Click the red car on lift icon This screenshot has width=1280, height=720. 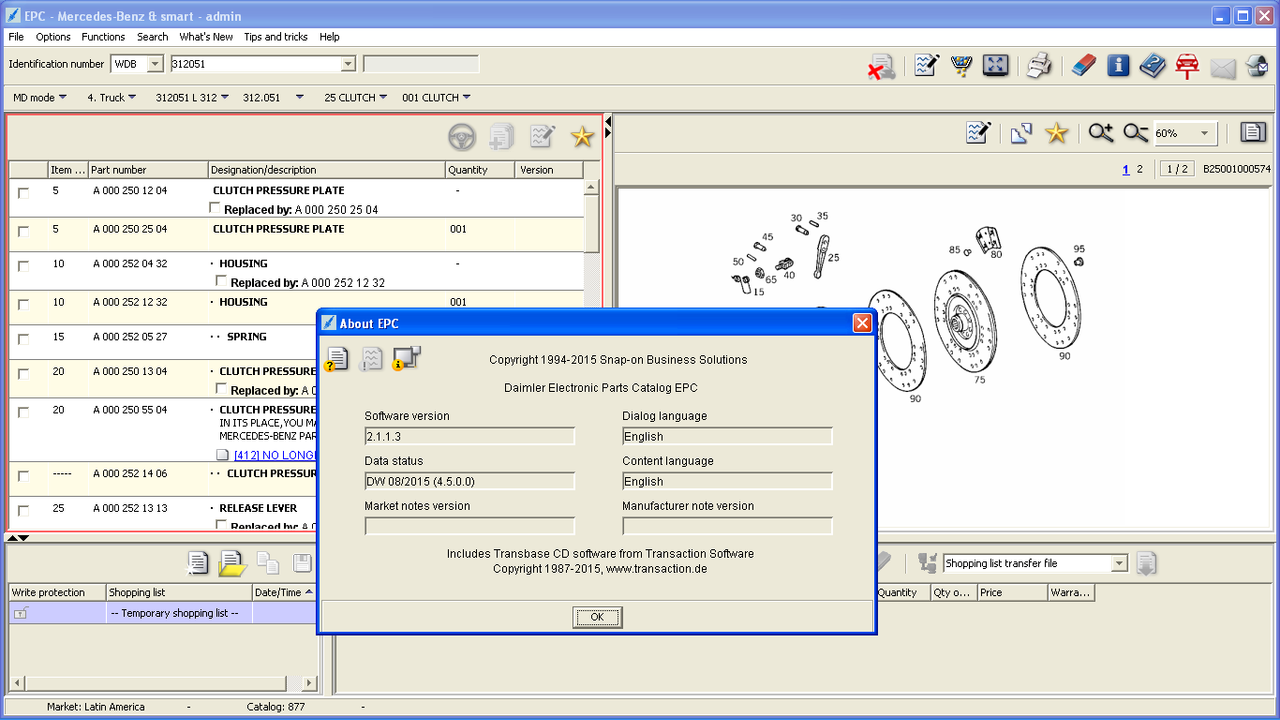click(1187, 66)
